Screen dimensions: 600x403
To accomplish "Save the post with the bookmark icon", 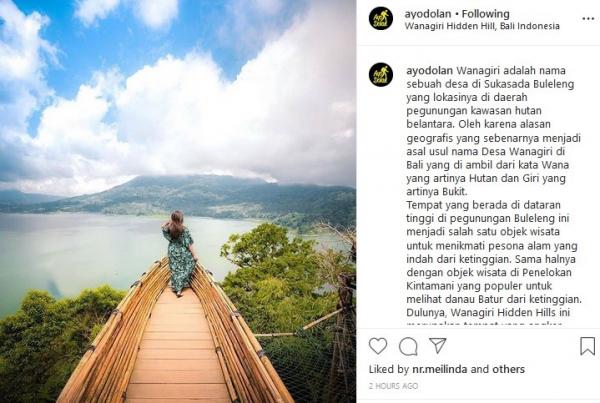I will [x=587, y=346].
